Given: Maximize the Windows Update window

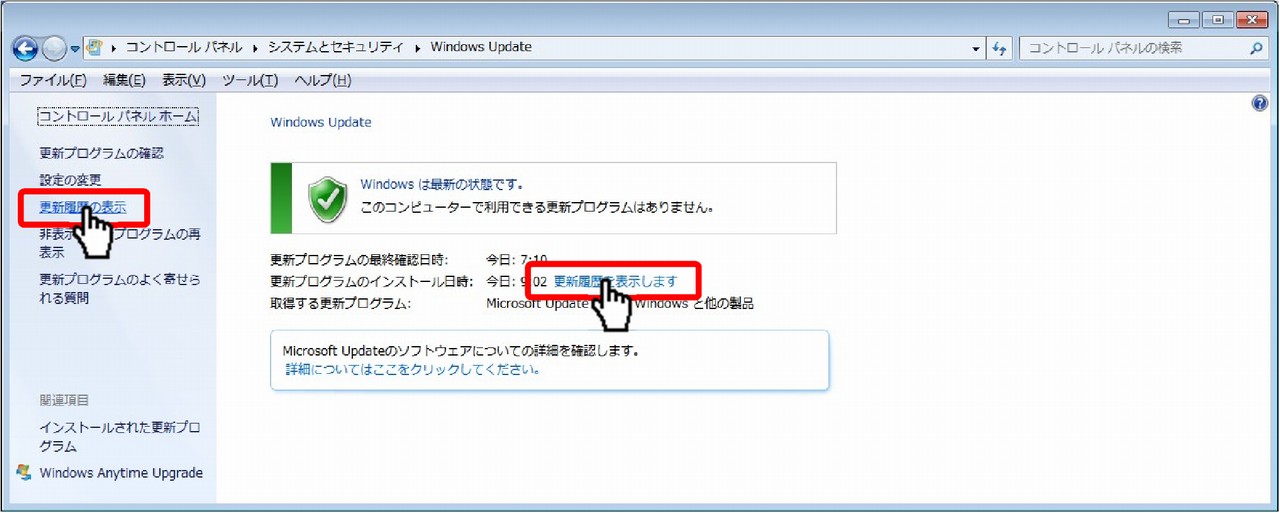Looking at the screenshot, I should (x=1217, y=18).
